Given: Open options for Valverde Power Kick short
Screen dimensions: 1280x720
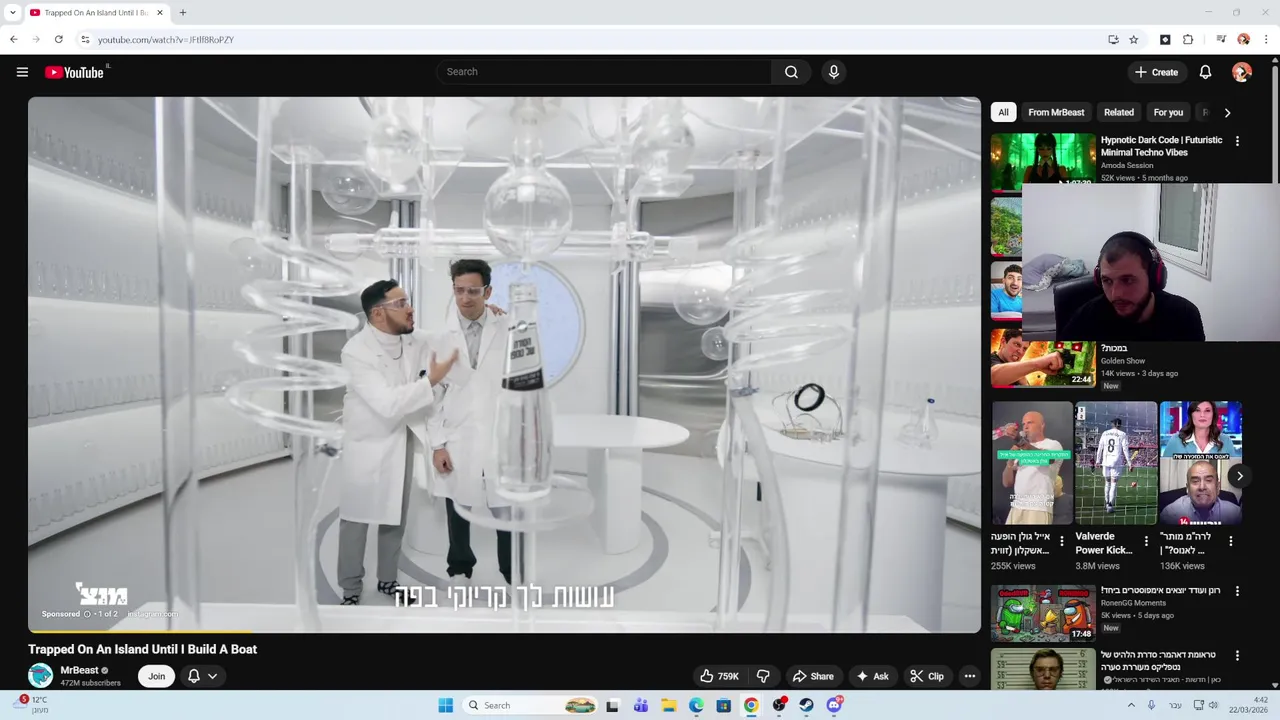Looking at the screenshot, I should pos(1147,541).
